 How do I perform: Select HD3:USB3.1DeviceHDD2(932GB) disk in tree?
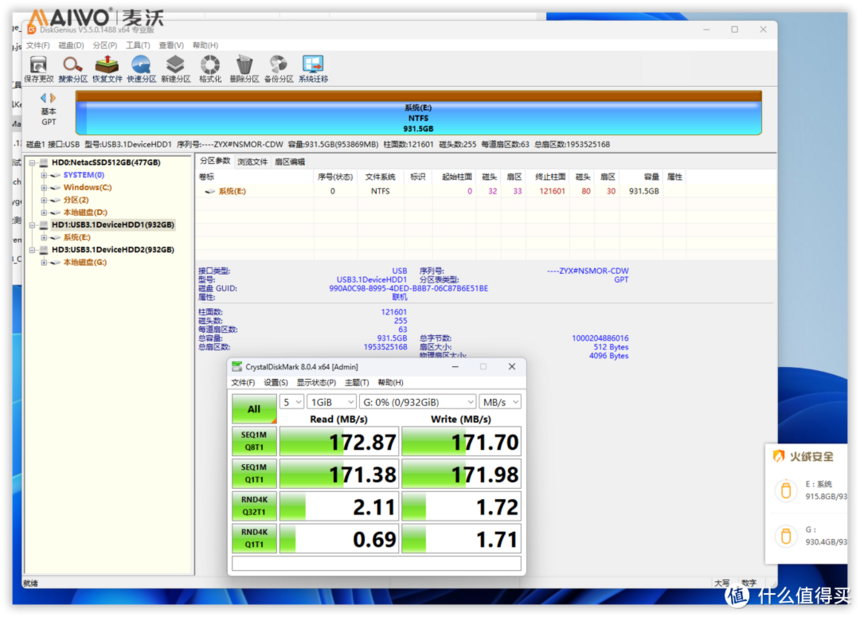(x=113, y=250)
